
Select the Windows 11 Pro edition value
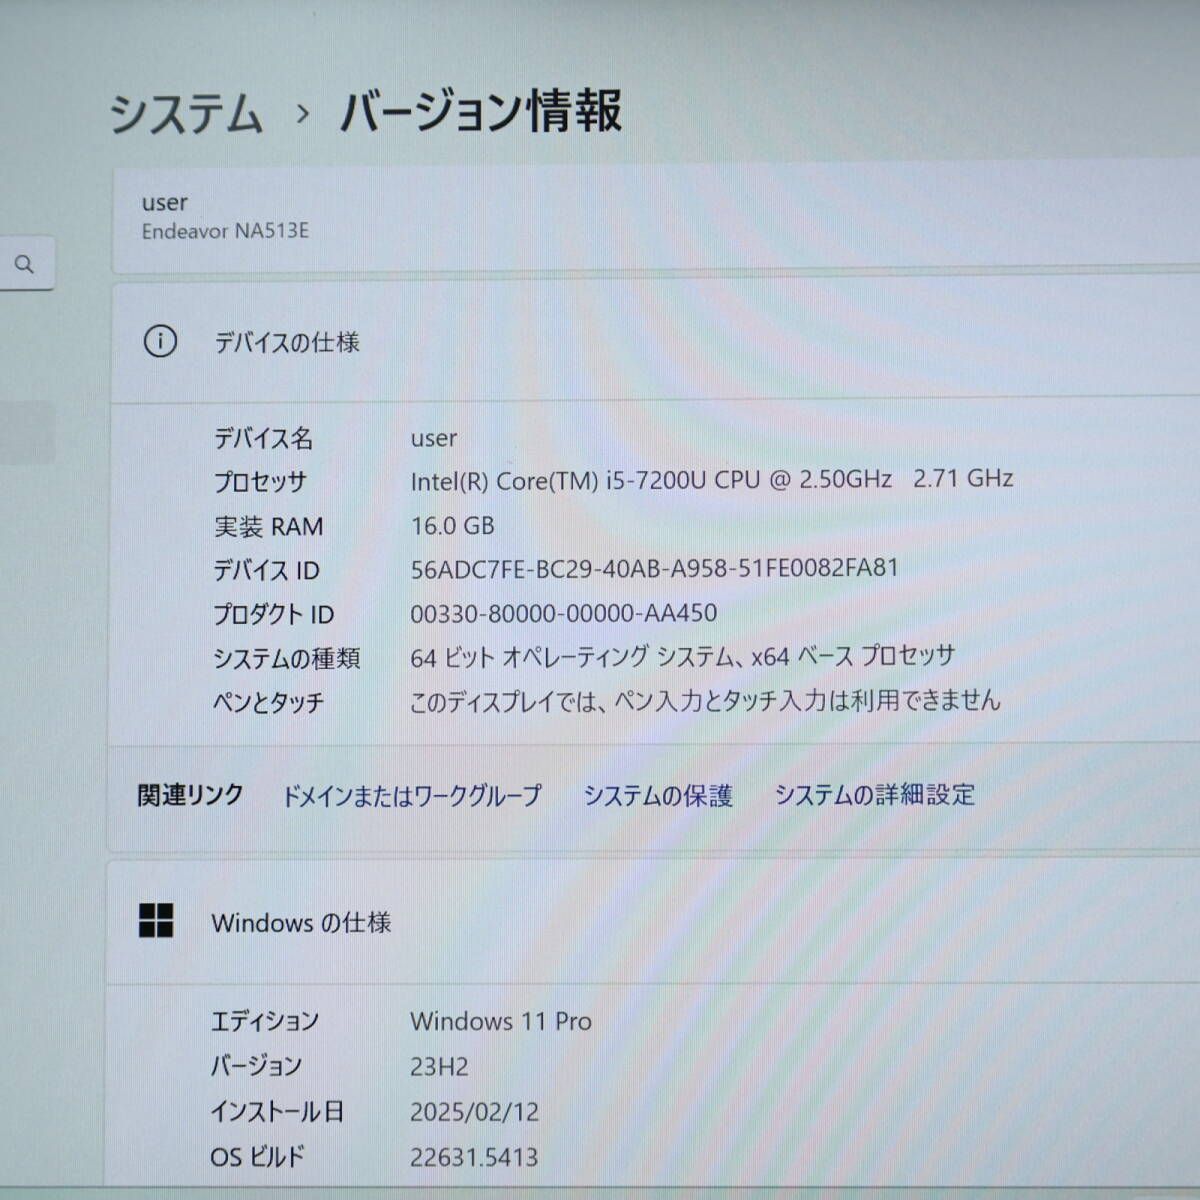tap(501, 1021)
